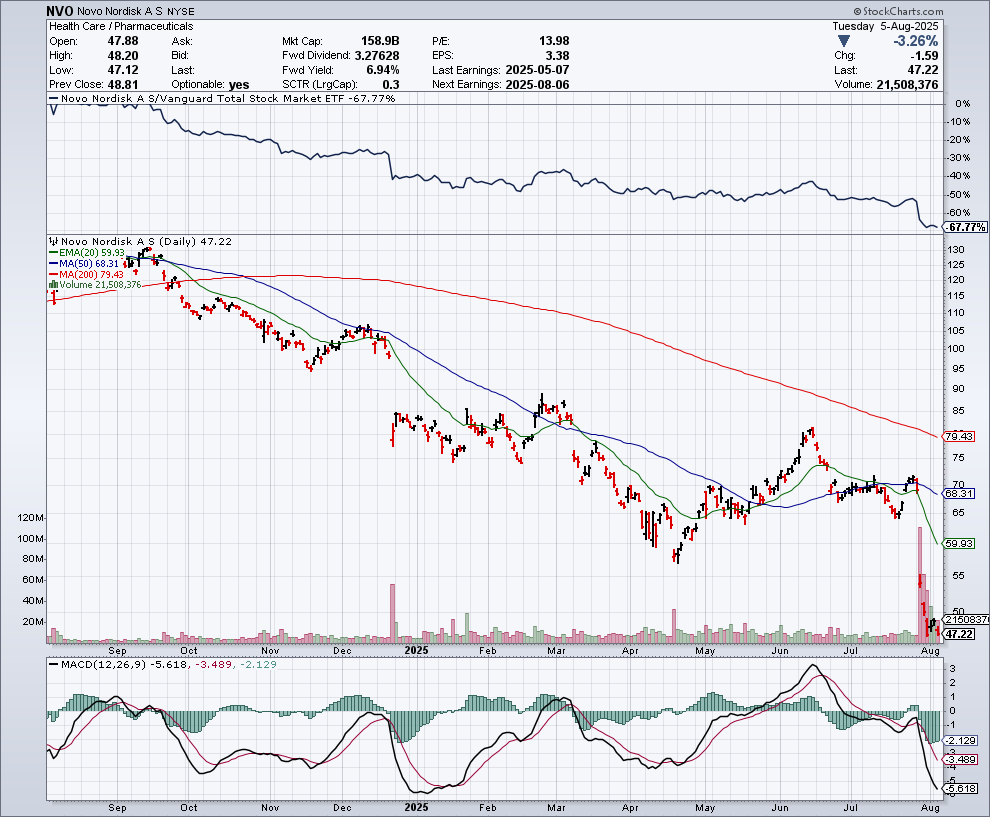The height and width of the screenshot is (817, 990).
Task: Click the -5.618 MACD axis label
Action: tap(960, 789)
